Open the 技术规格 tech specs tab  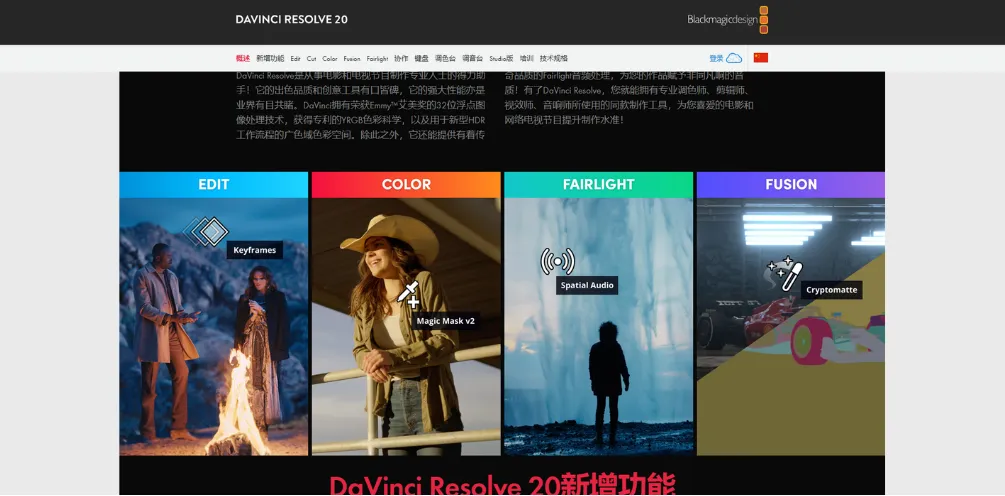tap(554, 58)
